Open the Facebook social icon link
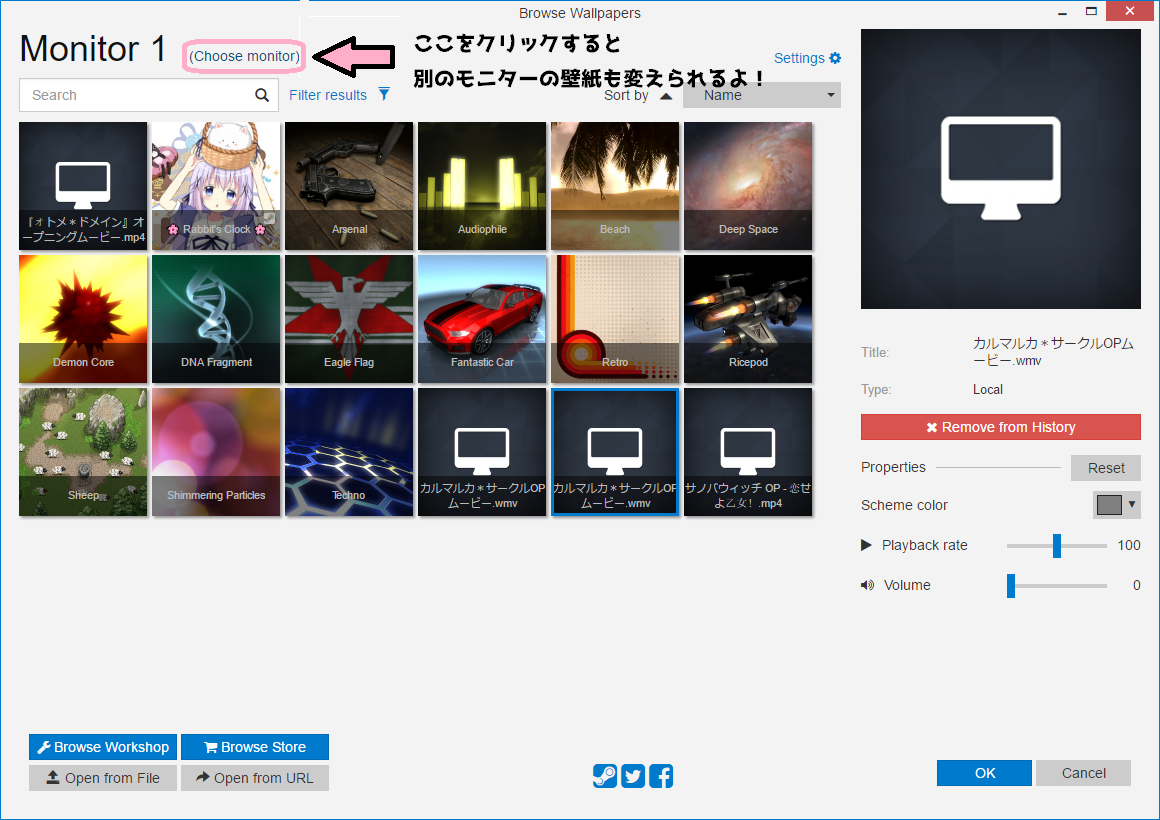 [x=661, y=776]
